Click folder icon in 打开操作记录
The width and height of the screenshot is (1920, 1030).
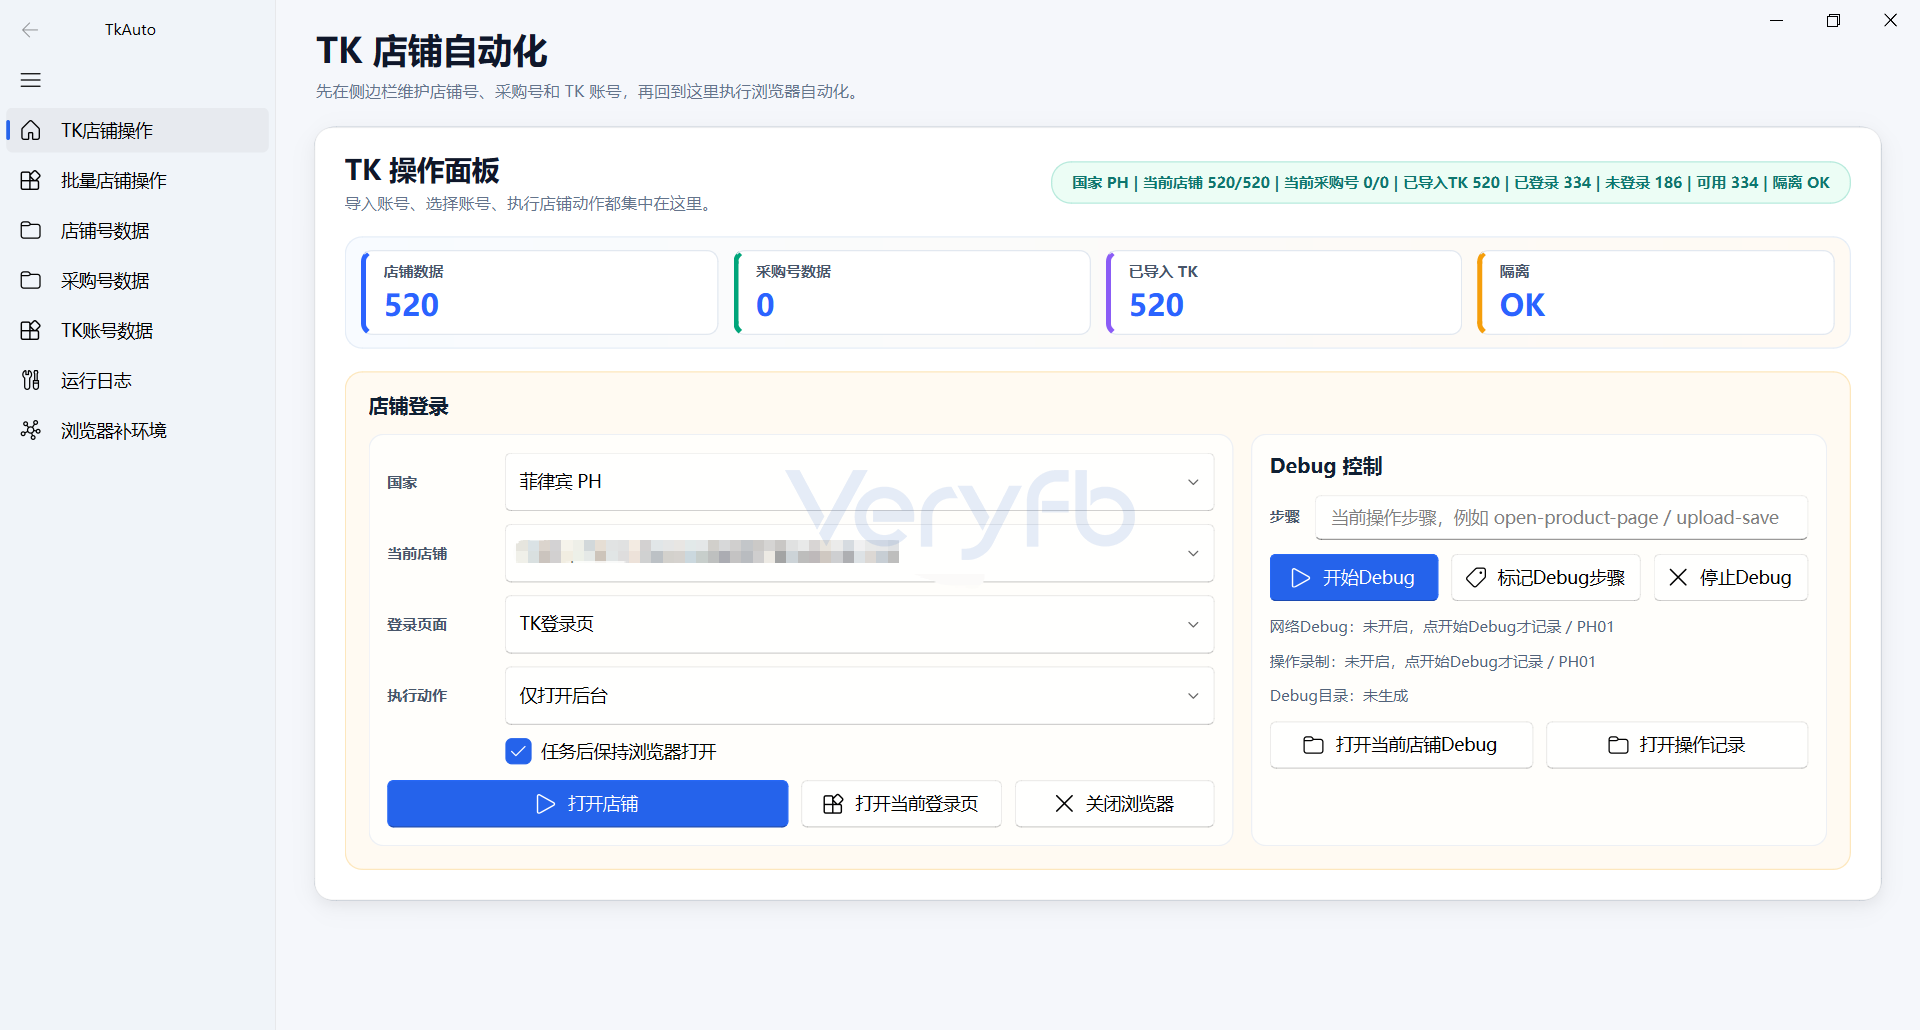(1618, 745)
